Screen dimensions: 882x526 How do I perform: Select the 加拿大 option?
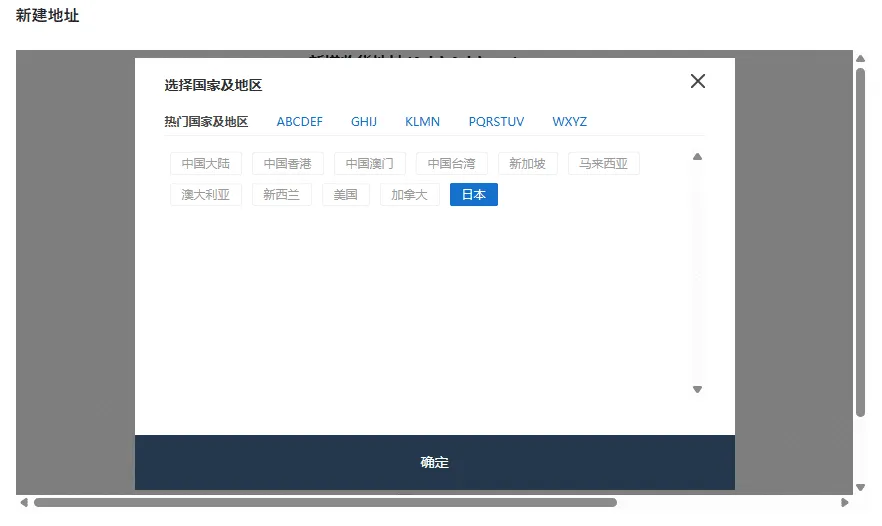pyautogui.click(x=409, y=195)
